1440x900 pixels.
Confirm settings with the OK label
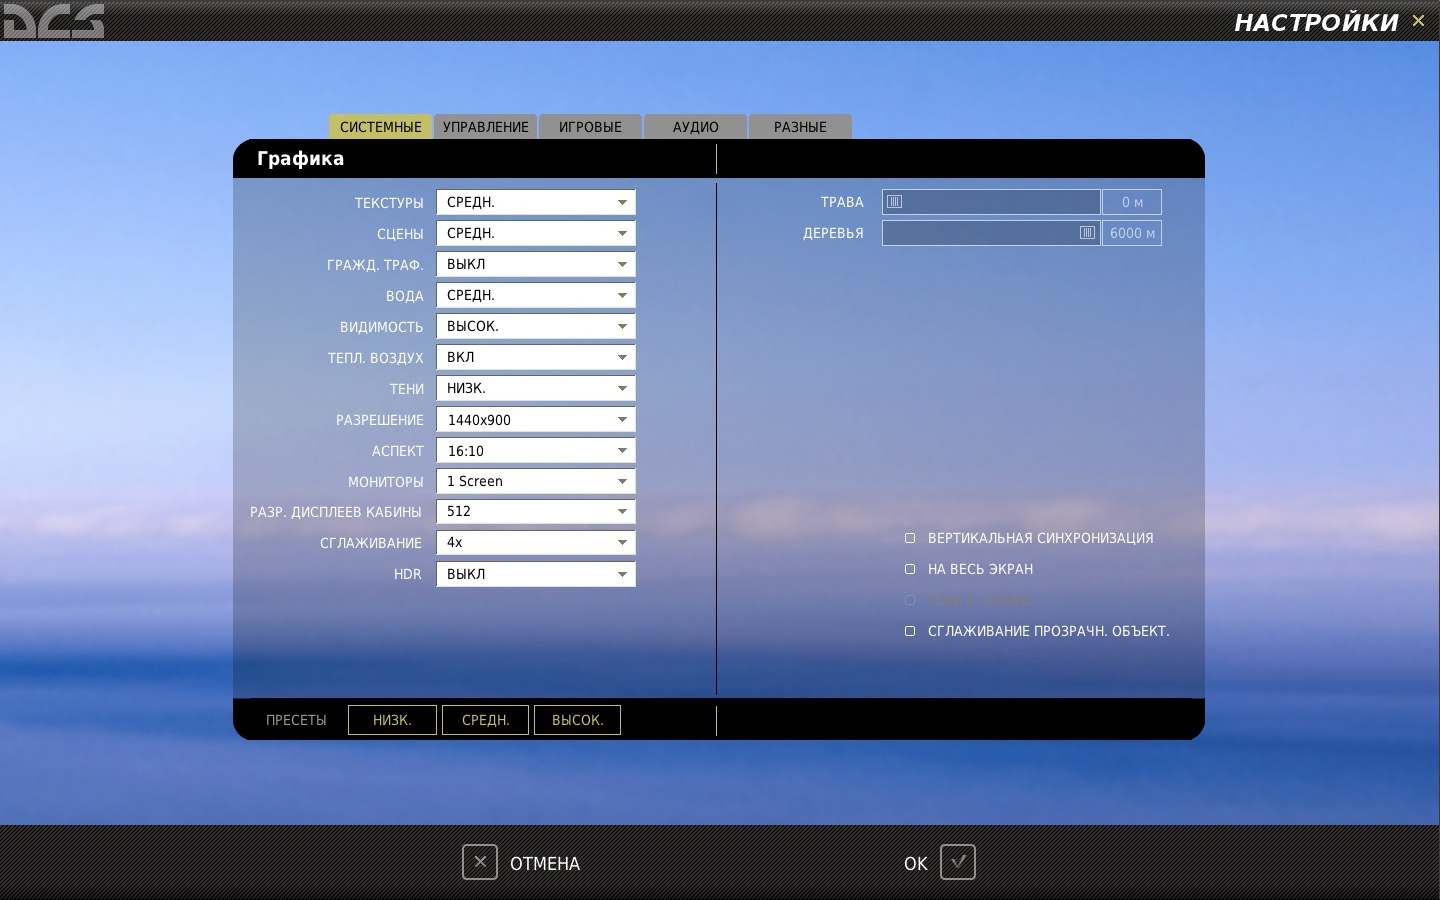916,863
